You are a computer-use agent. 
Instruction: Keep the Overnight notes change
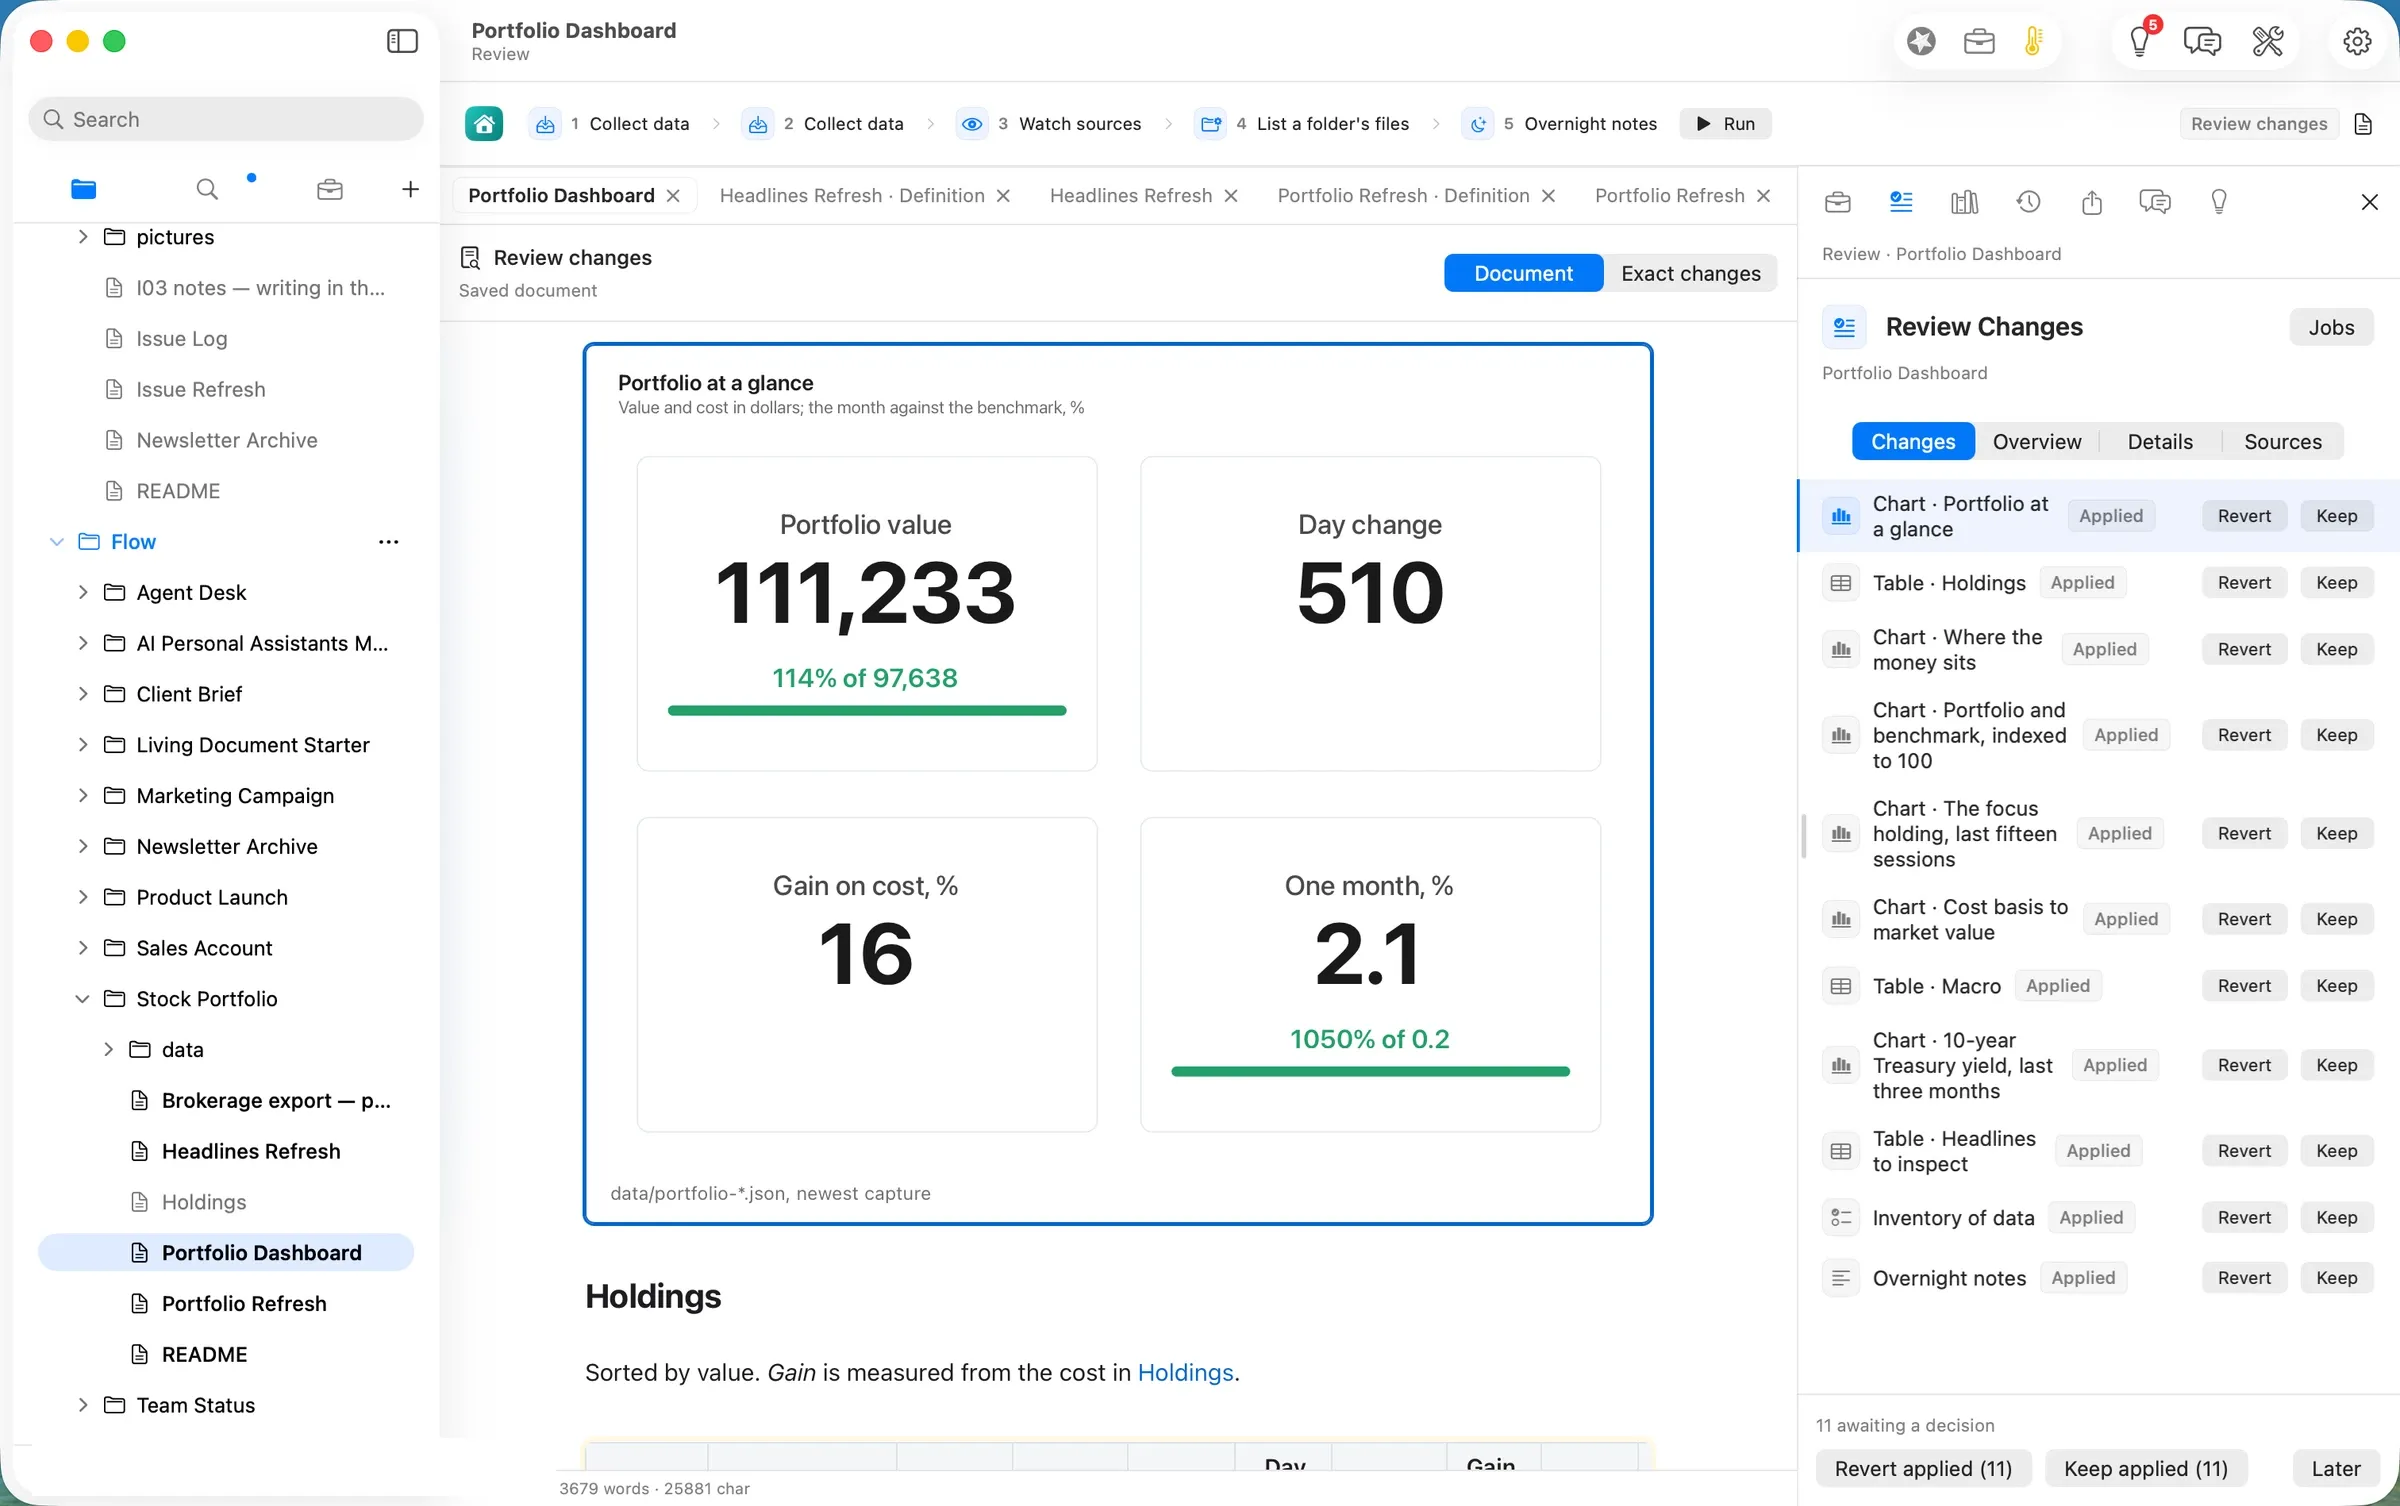tap(2336, 1278)
